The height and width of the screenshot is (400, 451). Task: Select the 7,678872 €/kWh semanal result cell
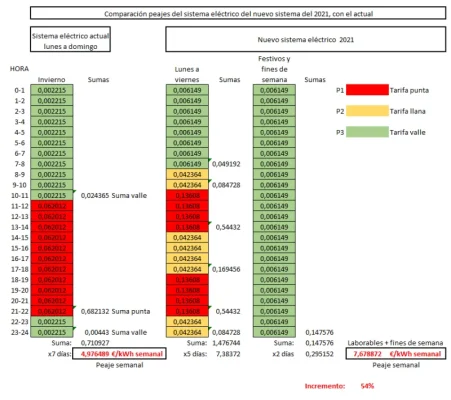396,354
